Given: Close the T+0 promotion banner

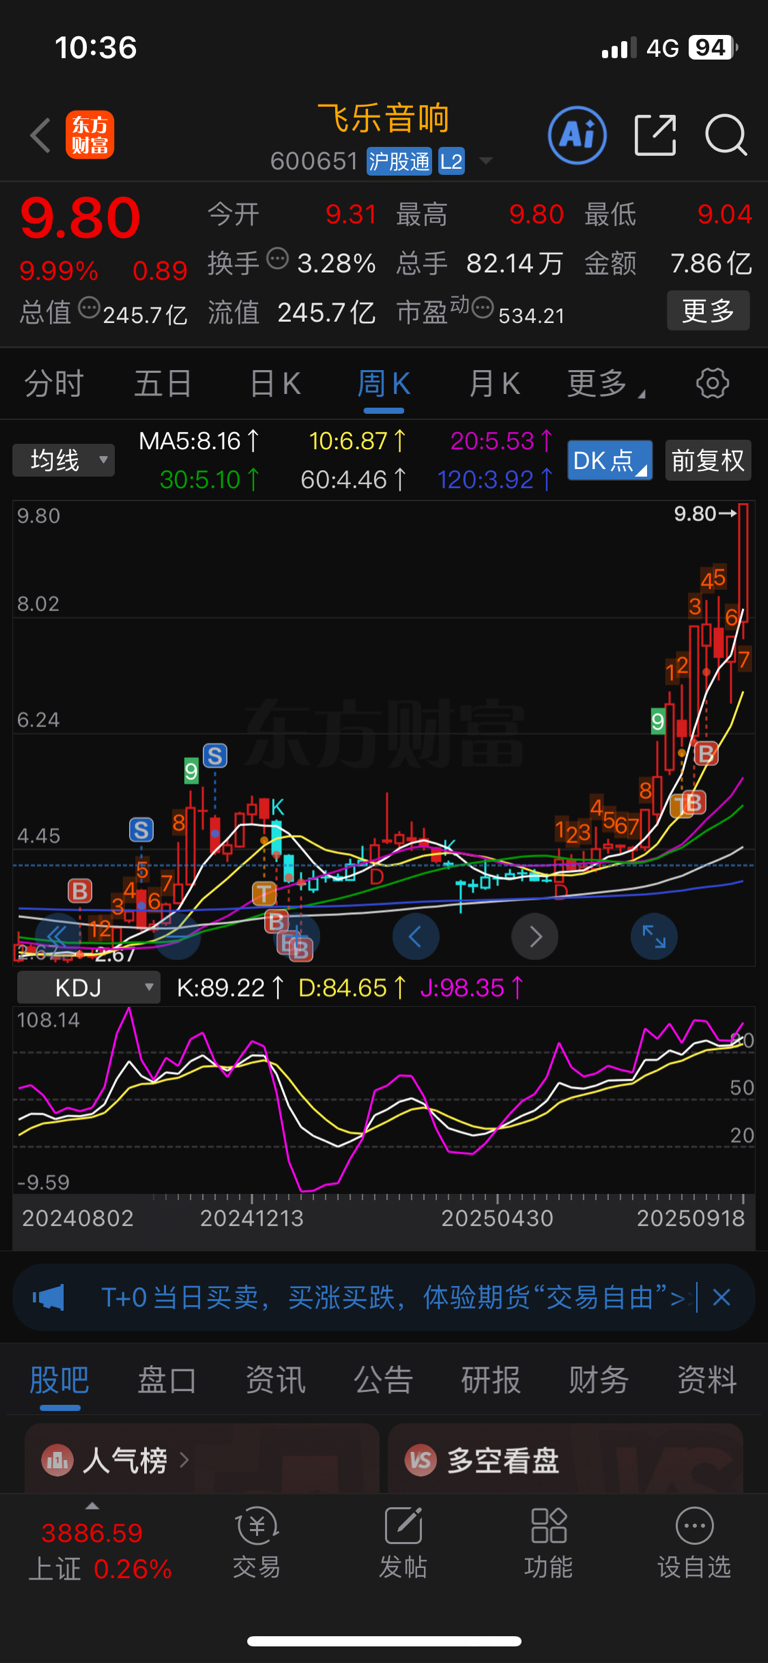Looking at the screenshot, I should pyautogui.click(x=721, y=1298).
